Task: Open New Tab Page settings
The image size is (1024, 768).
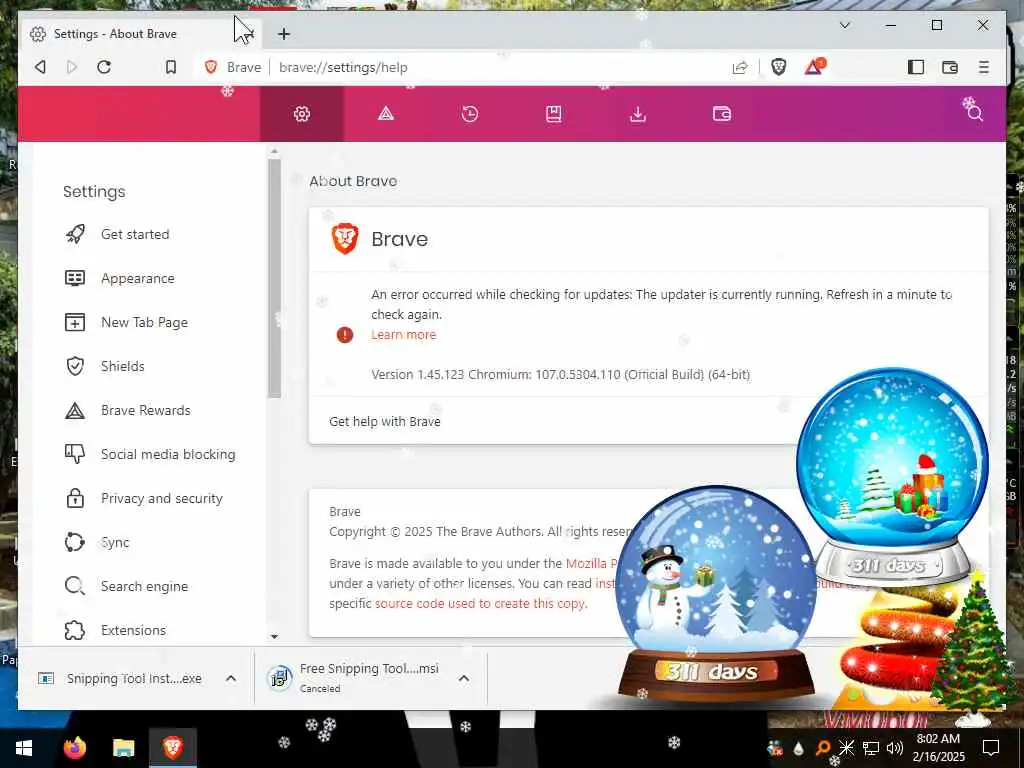Action: click(x=144, y=322)
